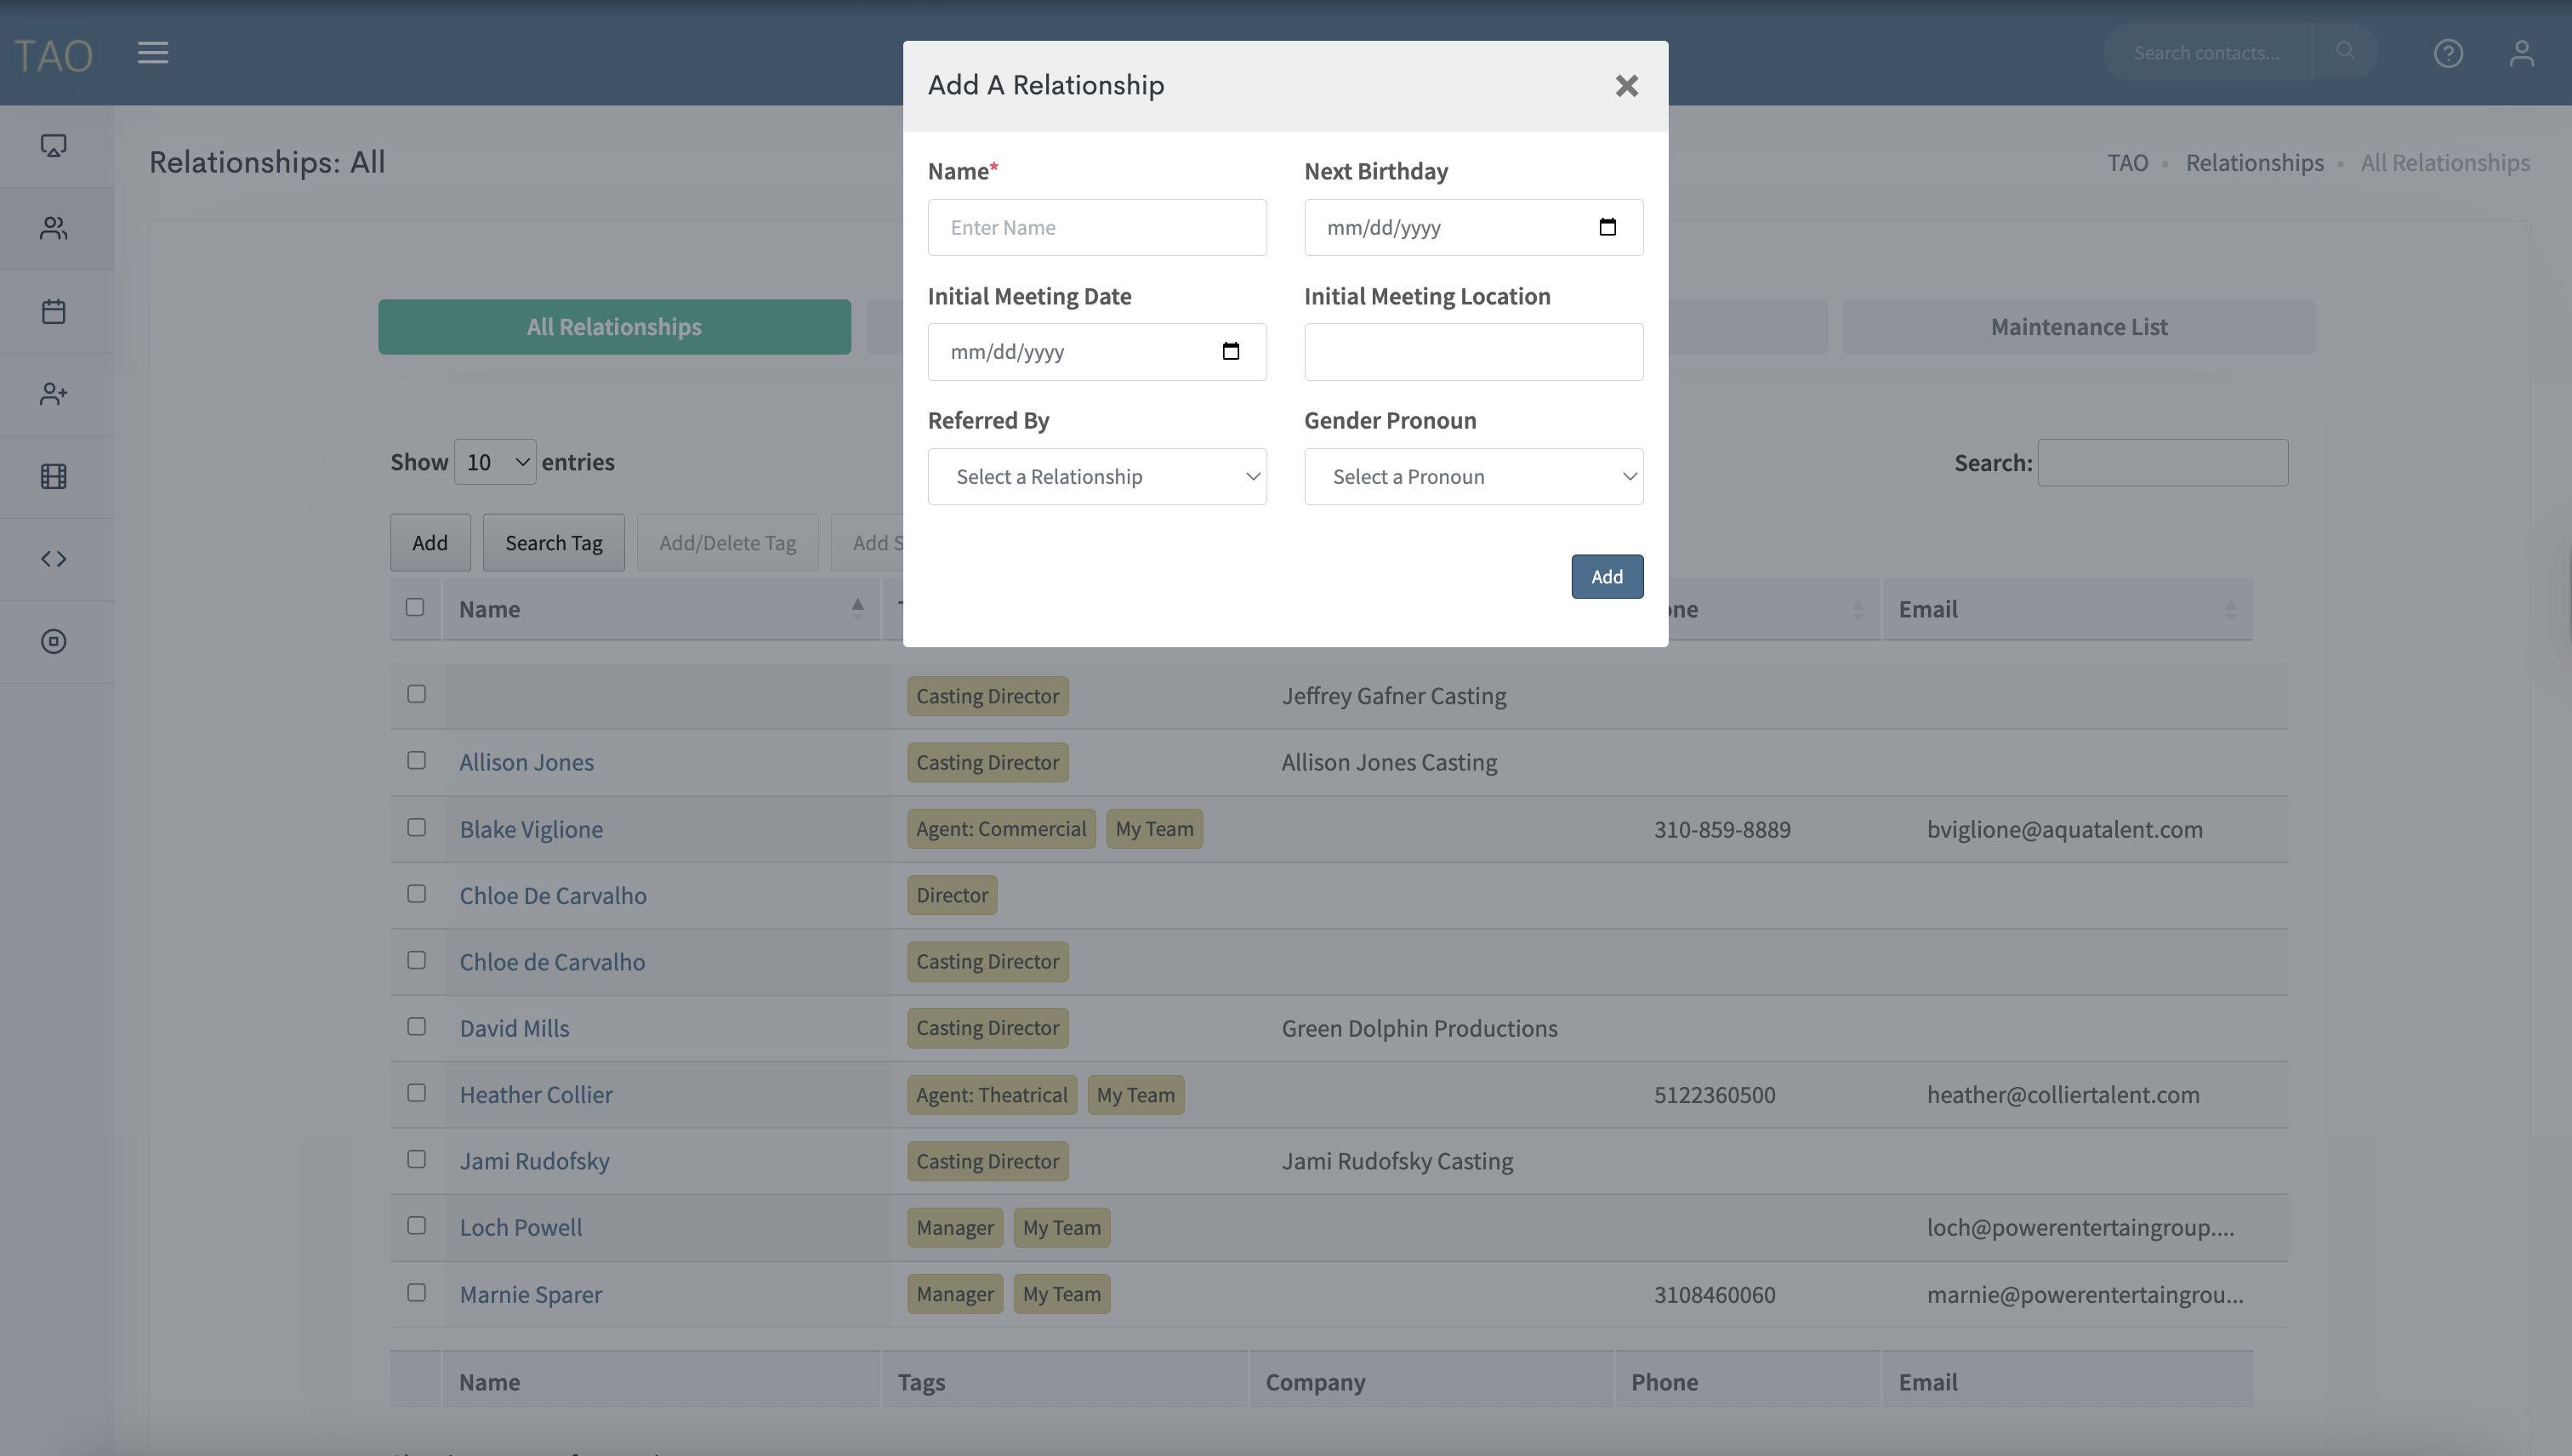Switch to the Maintenance List tab
Screen dimensions: 2572x1456
(2078, 327)
